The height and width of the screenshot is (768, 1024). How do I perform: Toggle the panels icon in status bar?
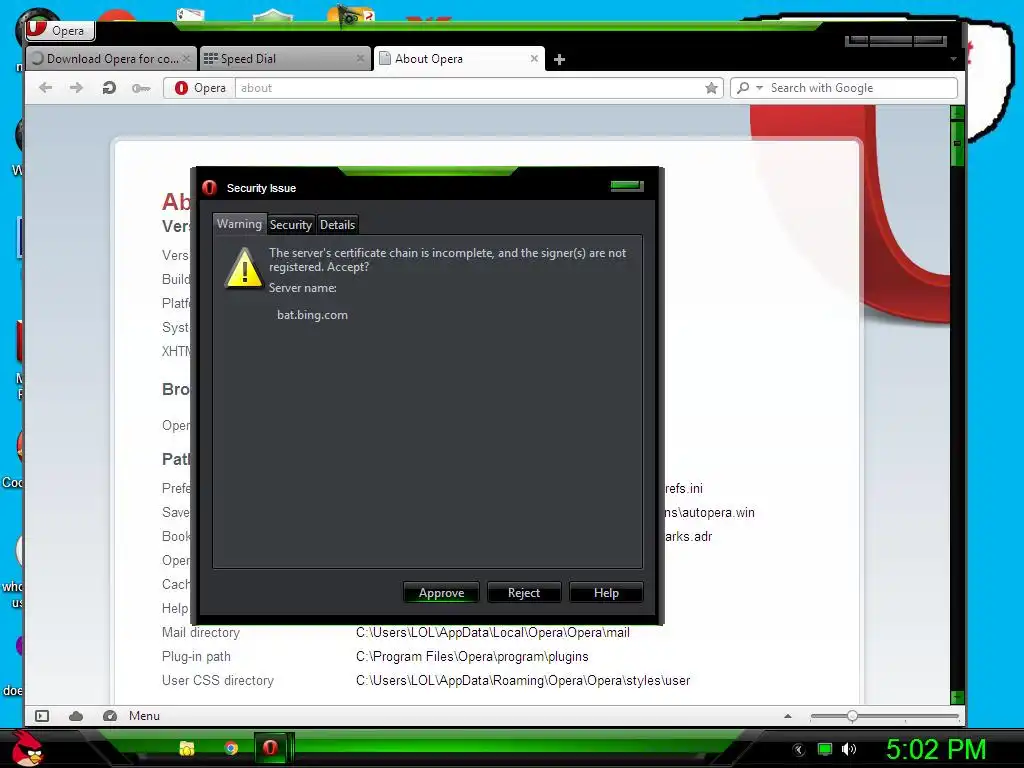(42, 716)
